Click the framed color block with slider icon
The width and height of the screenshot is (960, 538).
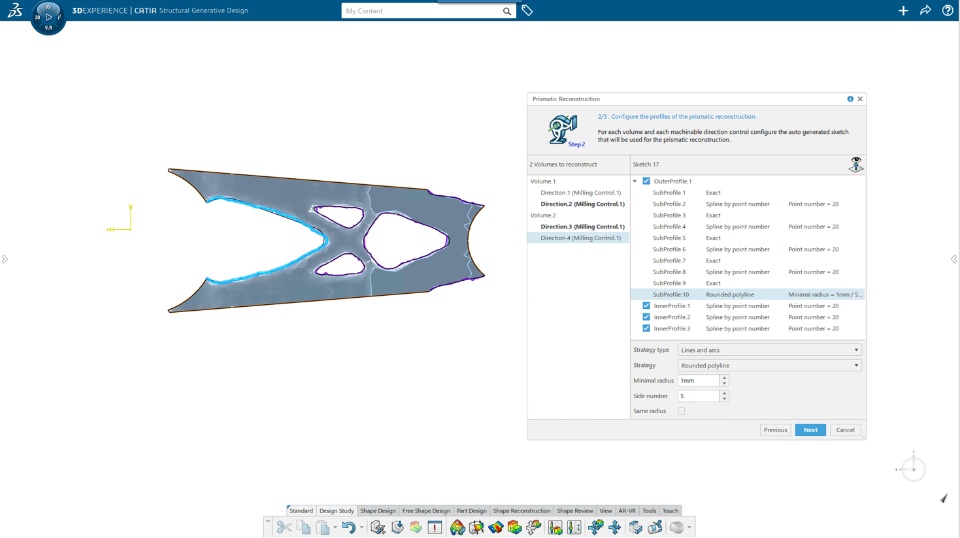[555, 527]
